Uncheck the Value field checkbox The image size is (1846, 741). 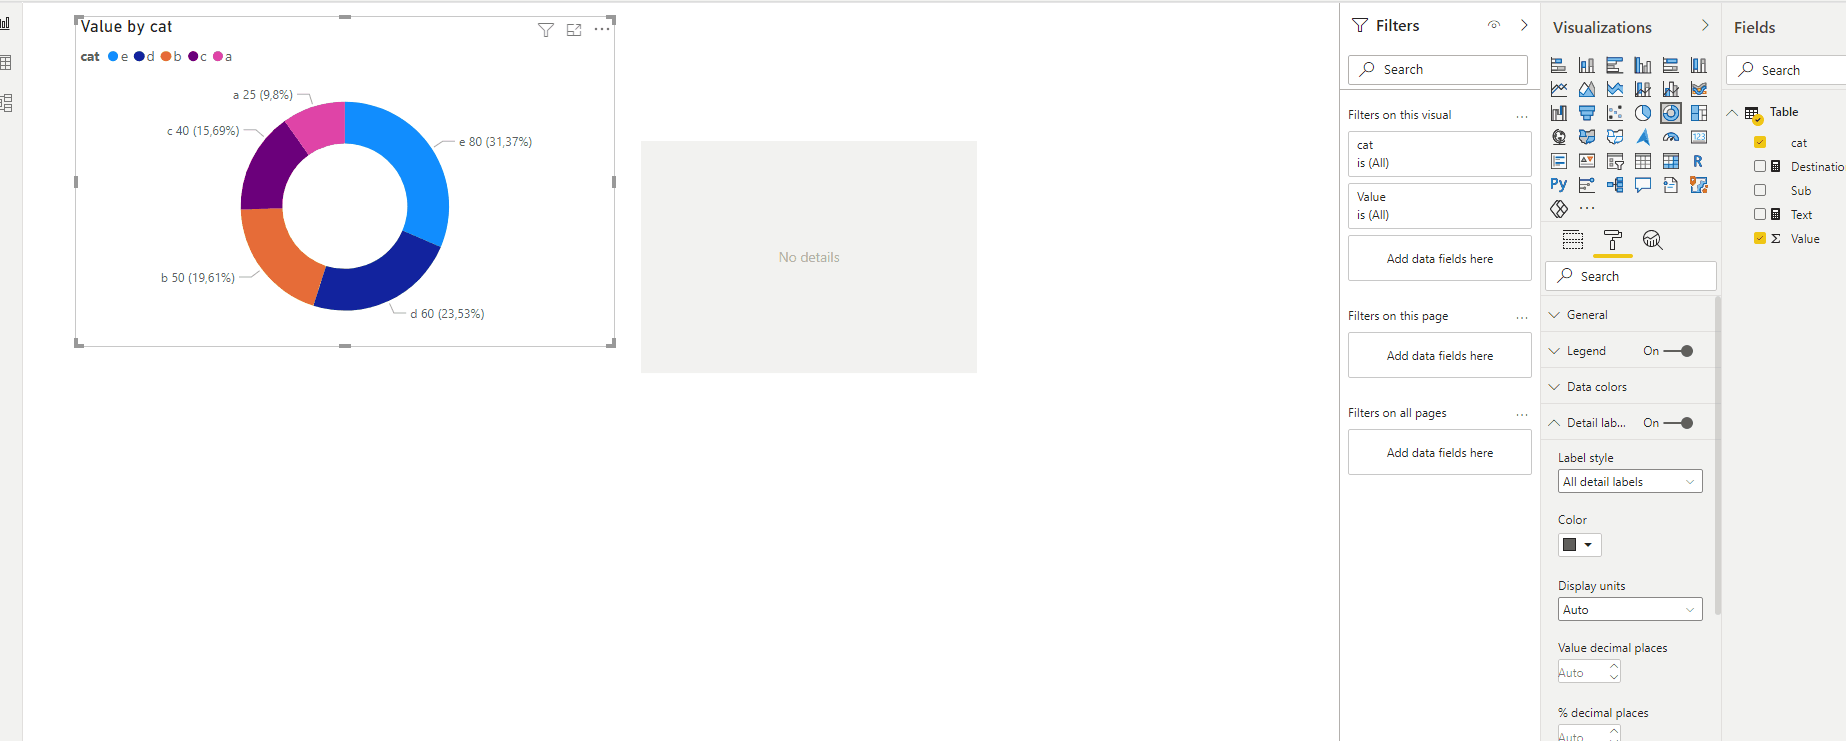1760,239
